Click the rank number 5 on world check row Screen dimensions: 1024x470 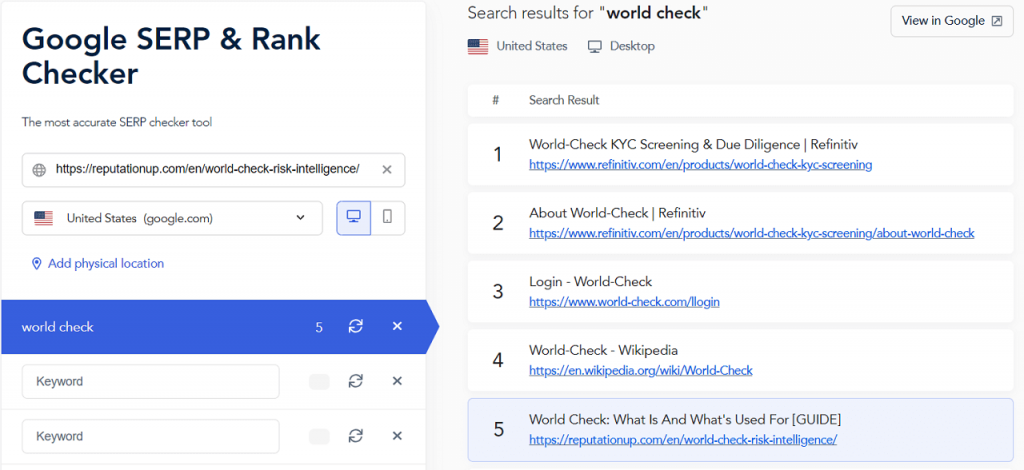(319, 327)
